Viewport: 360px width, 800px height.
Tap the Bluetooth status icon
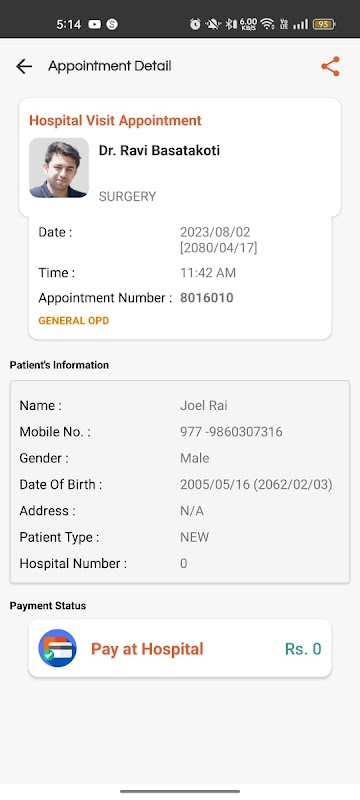click(230, 24)
